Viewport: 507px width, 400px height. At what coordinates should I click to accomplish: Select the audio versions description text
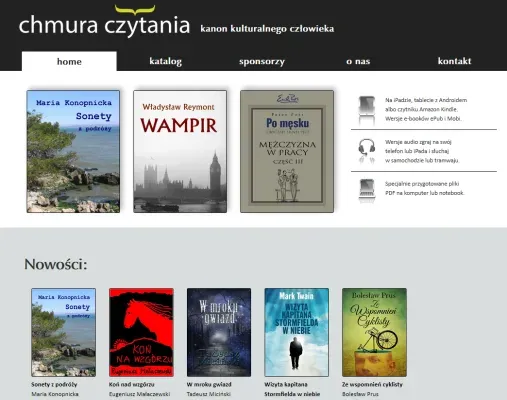tap(422, 151)
